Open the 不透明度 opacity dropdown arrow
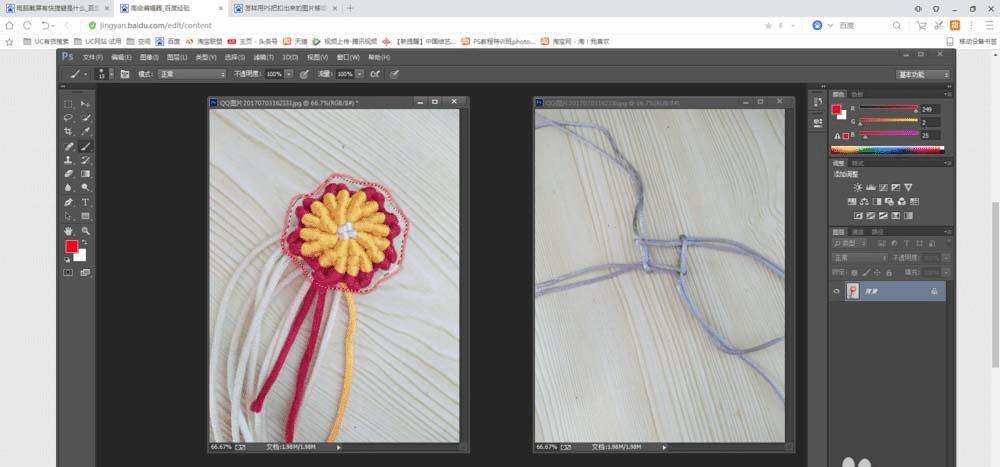 click(288, 74)
